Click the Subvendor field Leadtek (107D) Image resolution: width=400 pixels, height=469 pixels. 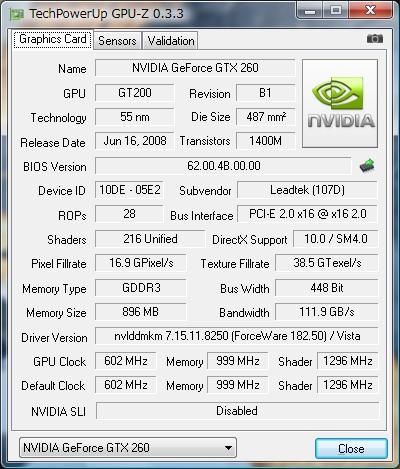pos(307,190)
